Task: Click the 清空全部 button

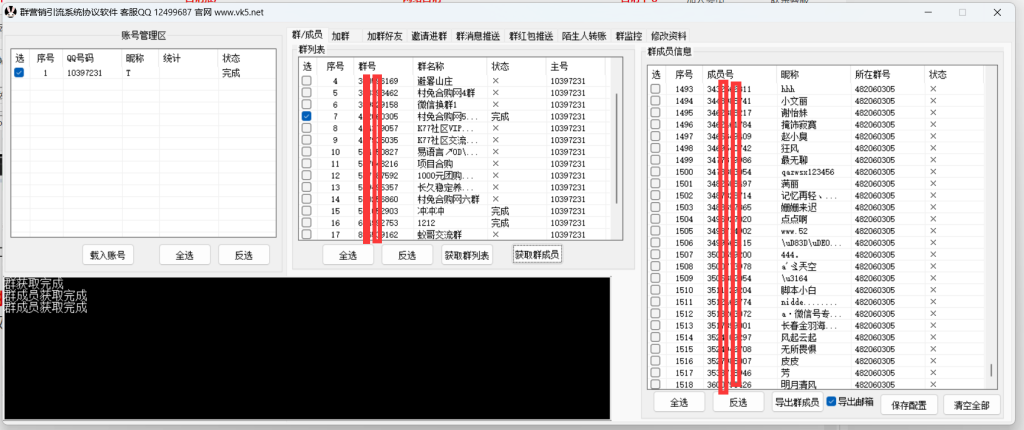Action: [x=971, y=405]
